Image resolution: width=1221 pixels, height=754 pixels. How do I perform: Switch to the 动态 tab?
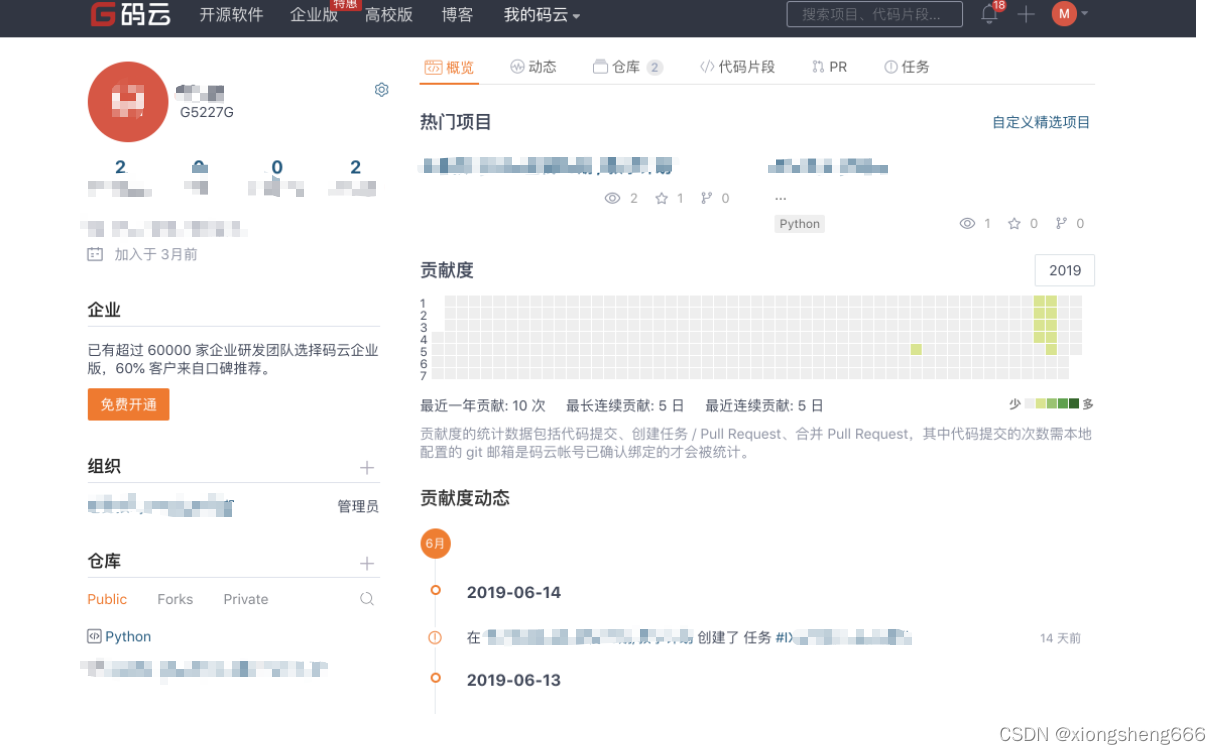tap(535, 66)
